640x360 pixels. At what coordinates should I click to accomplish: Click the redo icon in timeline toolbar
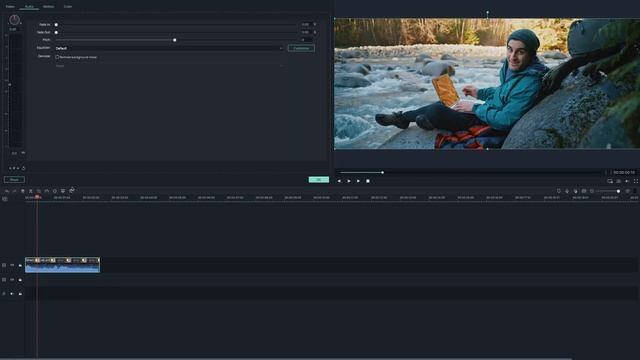point(15,191)
